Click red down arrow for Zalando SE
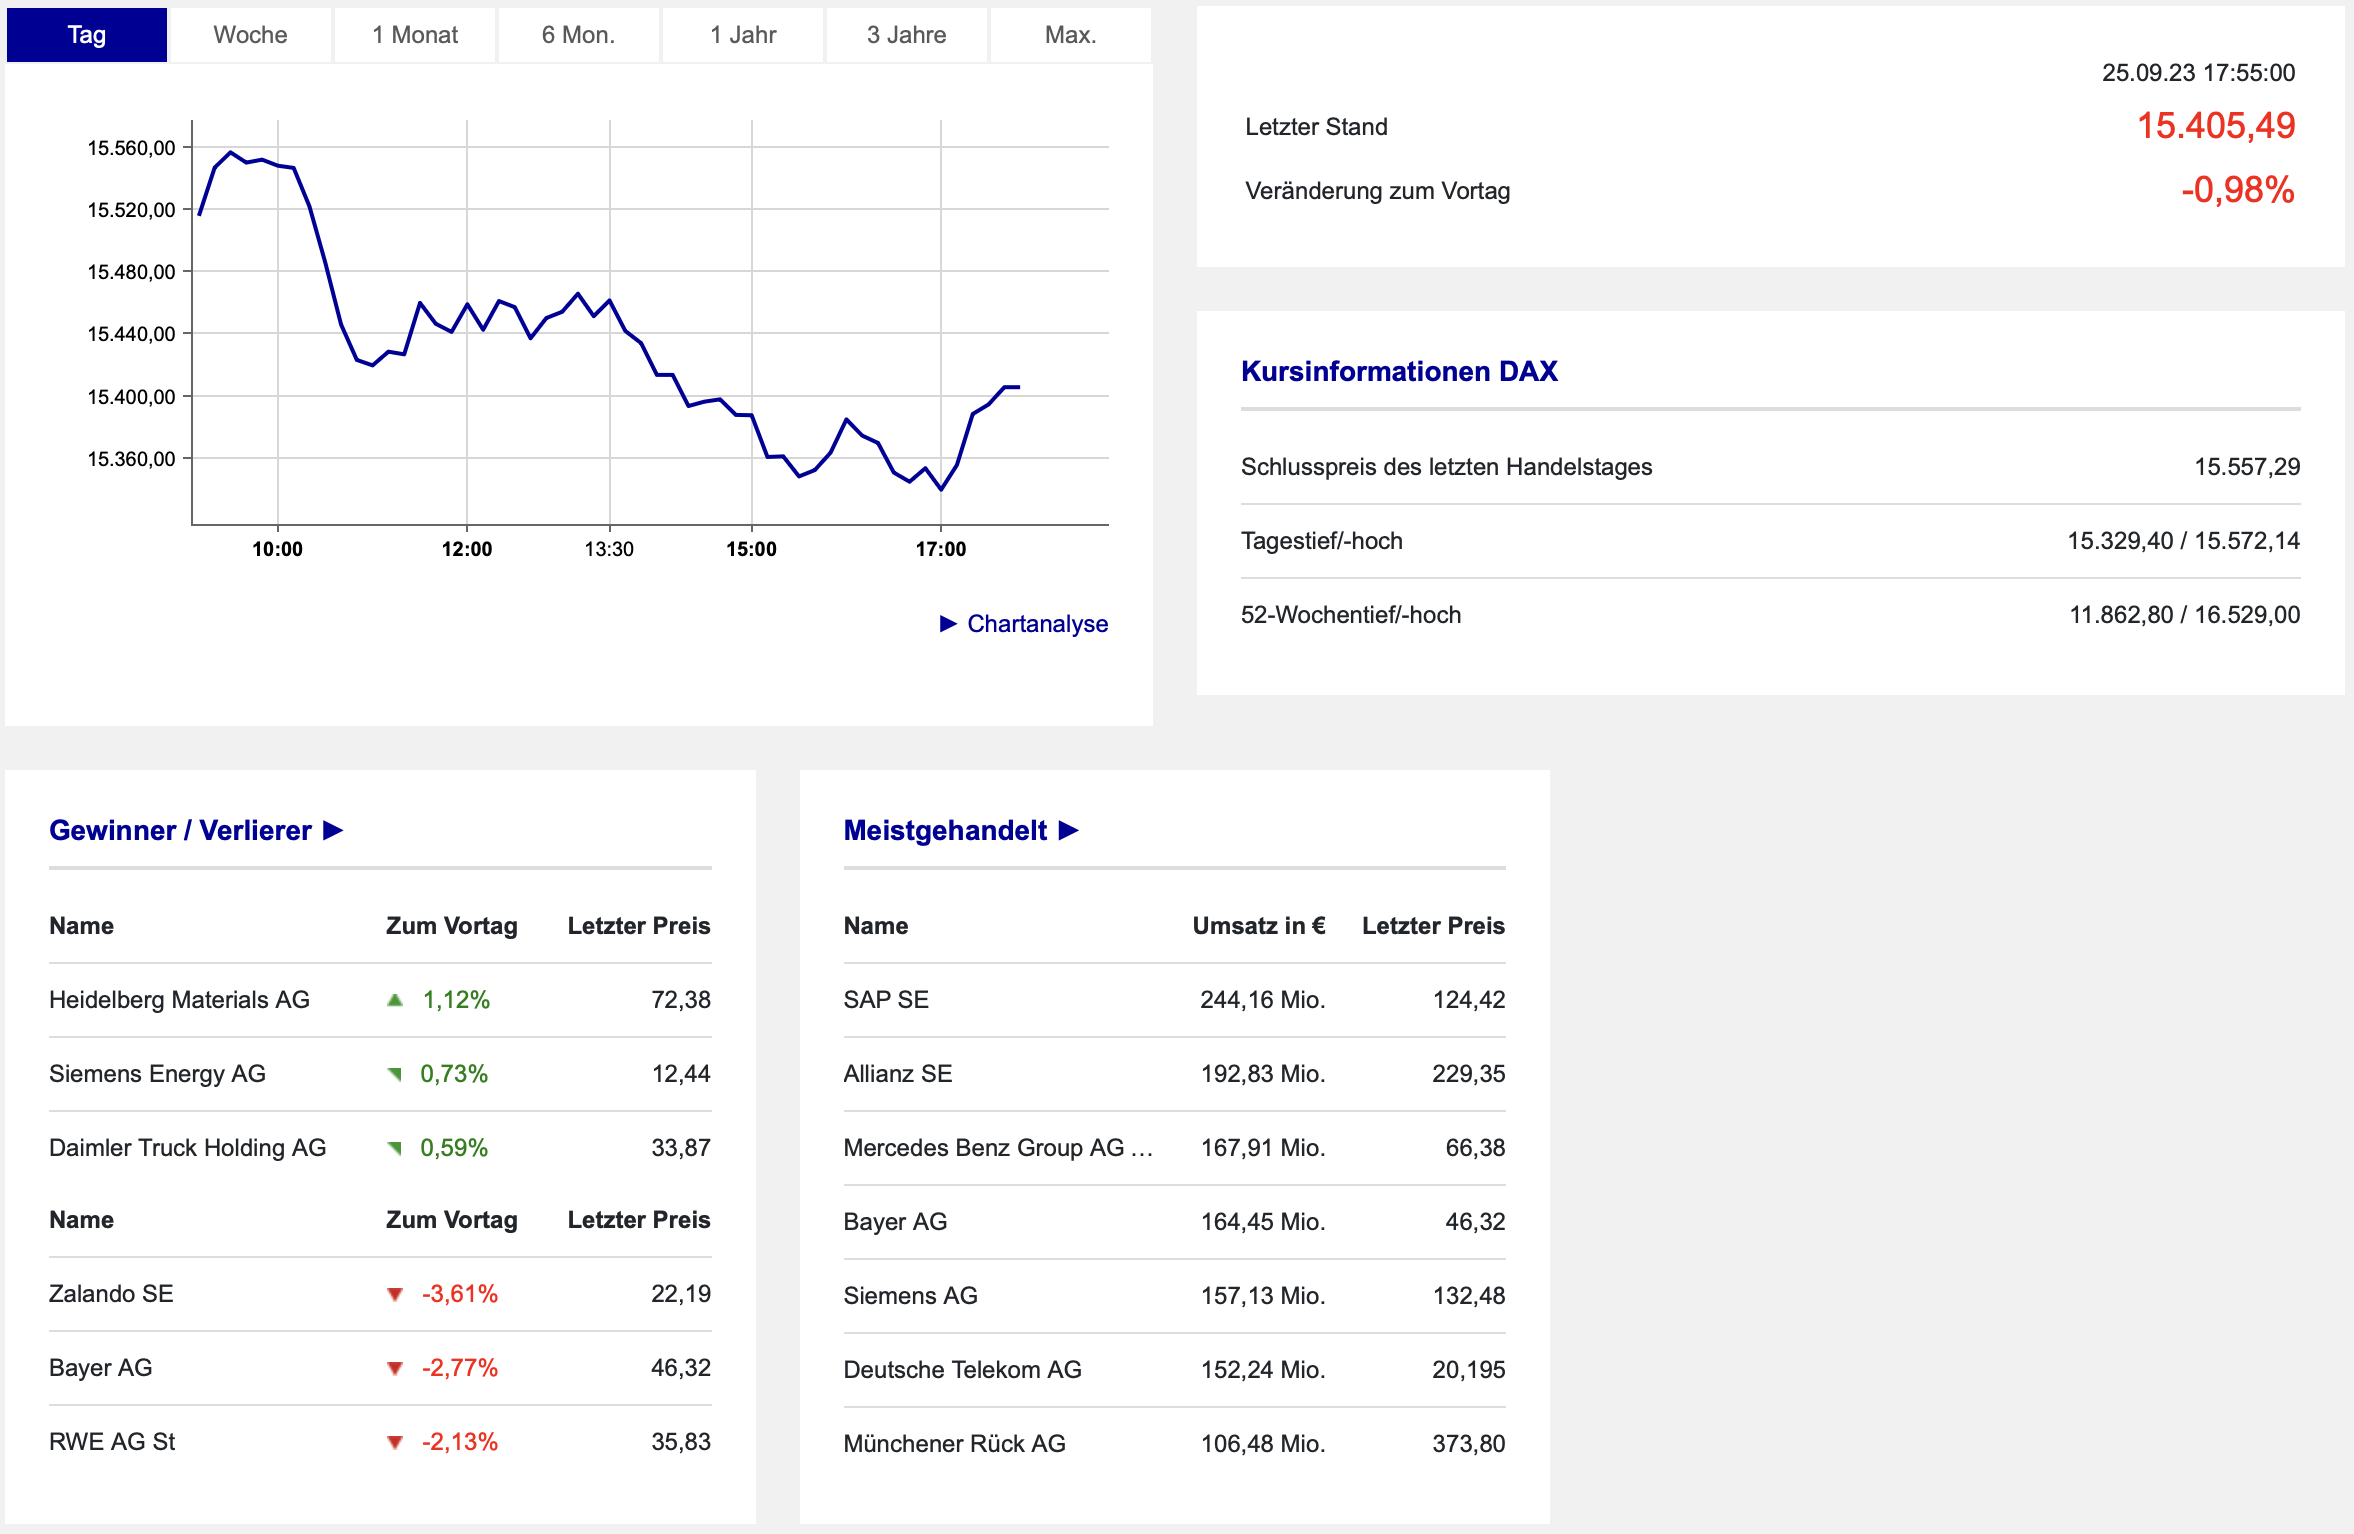The image size is (2354, 1534). (x=395, y=1295)
